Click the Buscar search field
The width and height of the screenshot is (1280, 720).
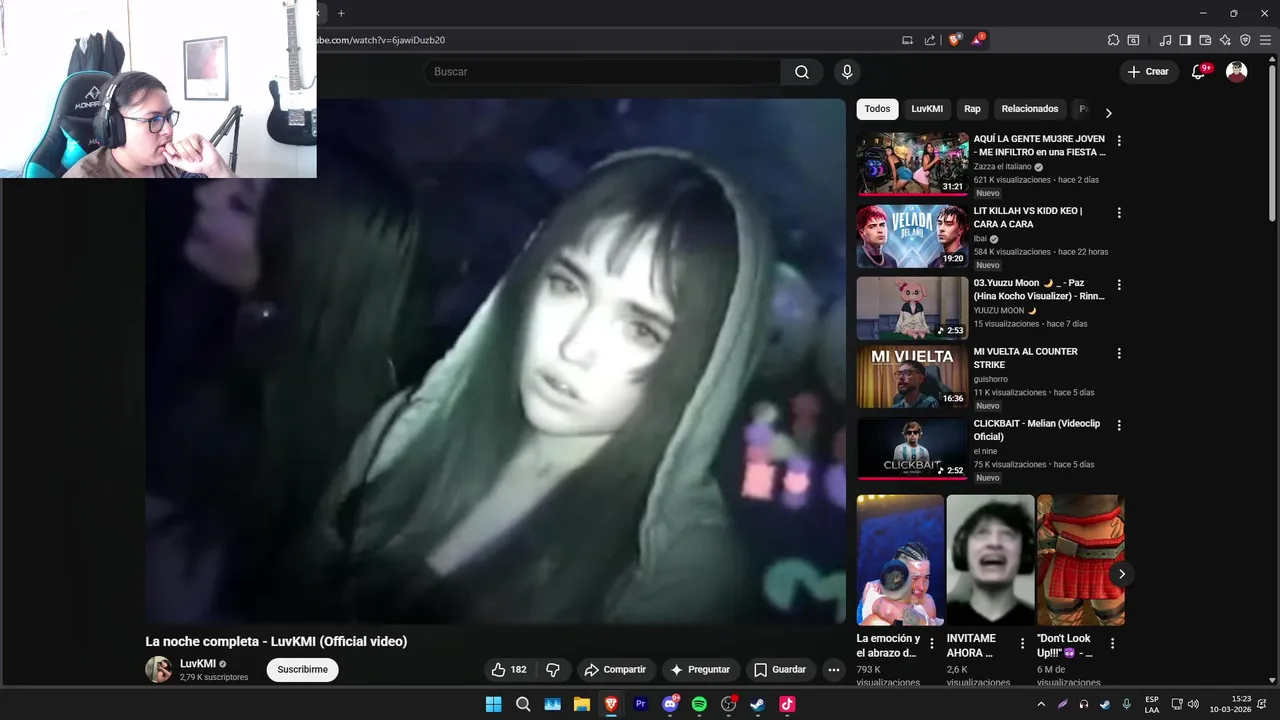(x=603, y=72)
